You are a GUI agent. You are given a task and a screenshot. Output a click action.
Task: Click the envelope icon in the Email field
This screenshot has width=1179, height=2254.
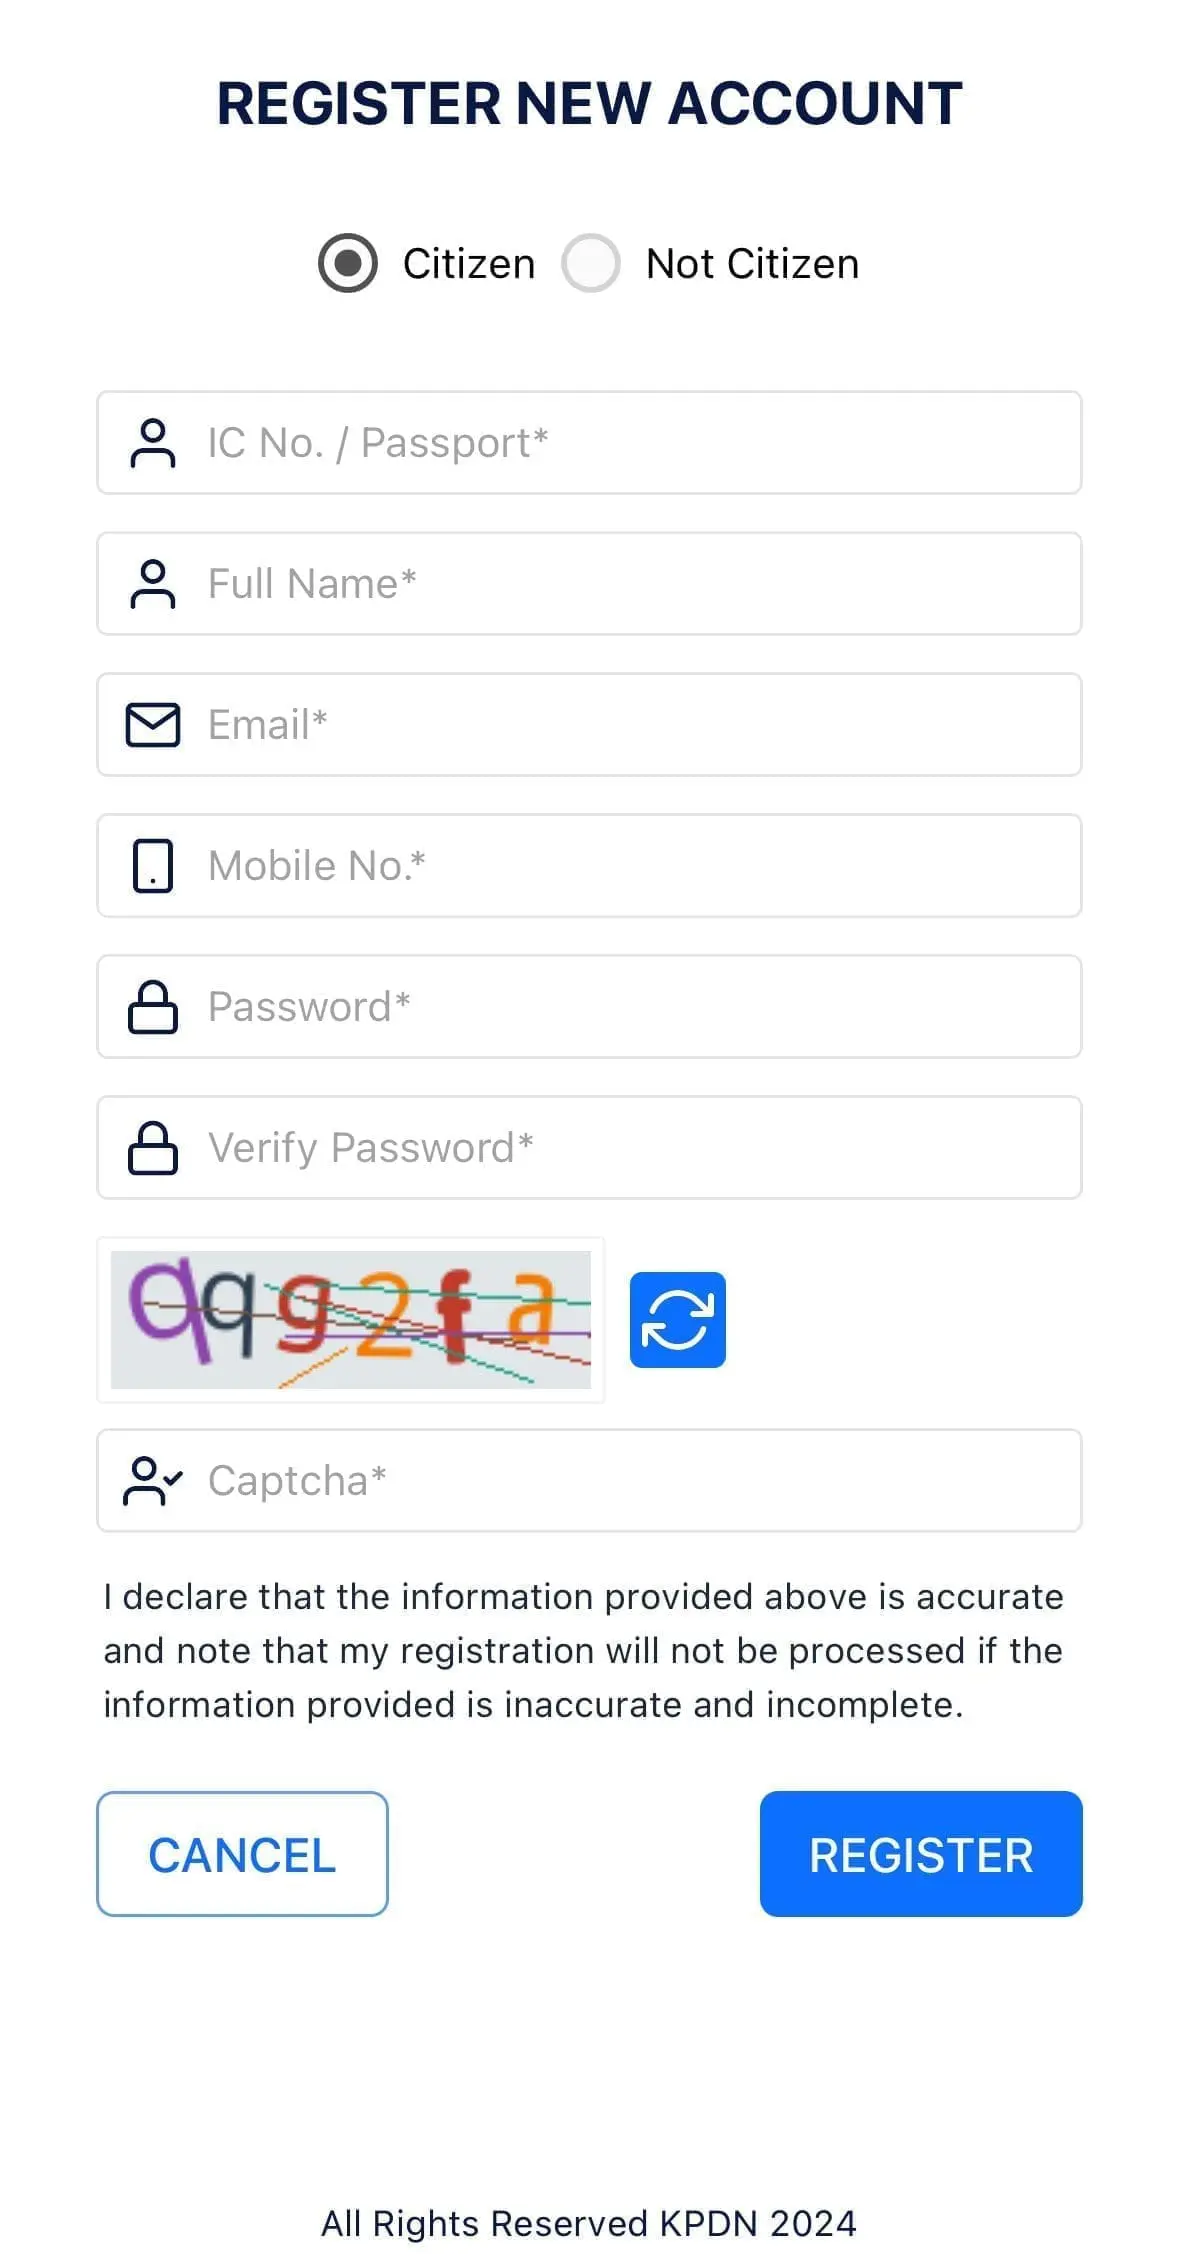coord(153,725)
